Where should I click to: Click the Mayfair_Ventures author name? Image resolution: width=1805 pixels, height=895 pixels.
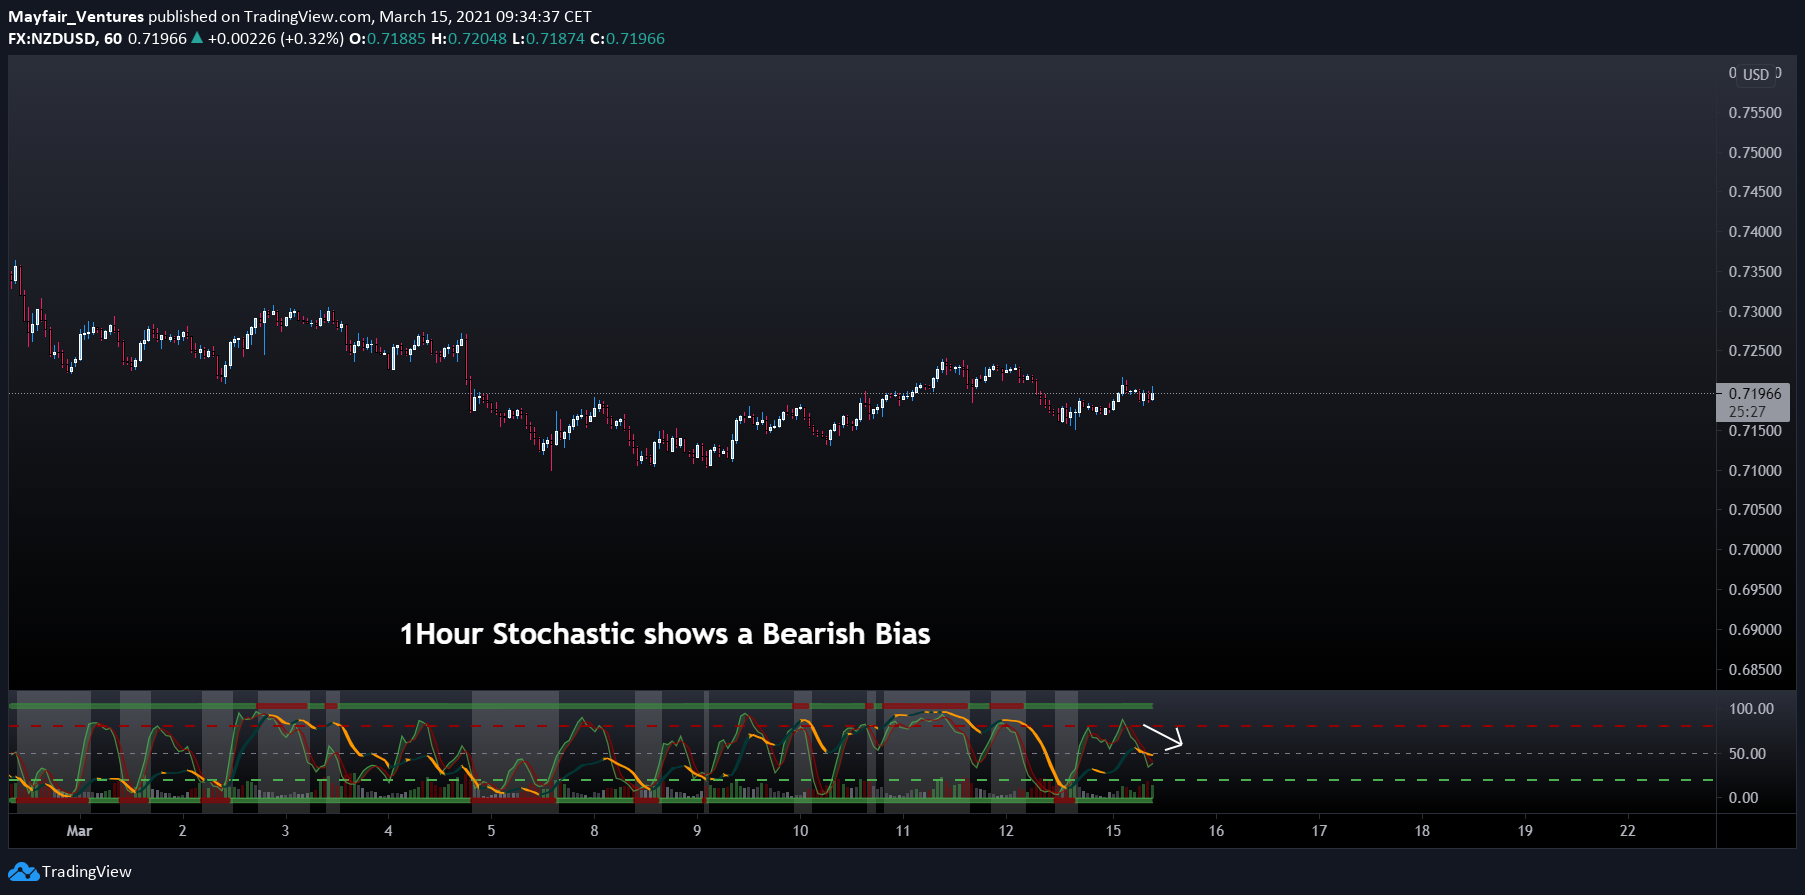76,17
